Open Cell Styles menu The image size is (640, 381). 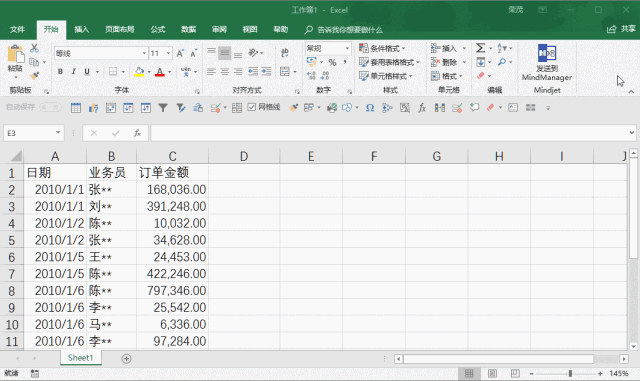(385, 76)
